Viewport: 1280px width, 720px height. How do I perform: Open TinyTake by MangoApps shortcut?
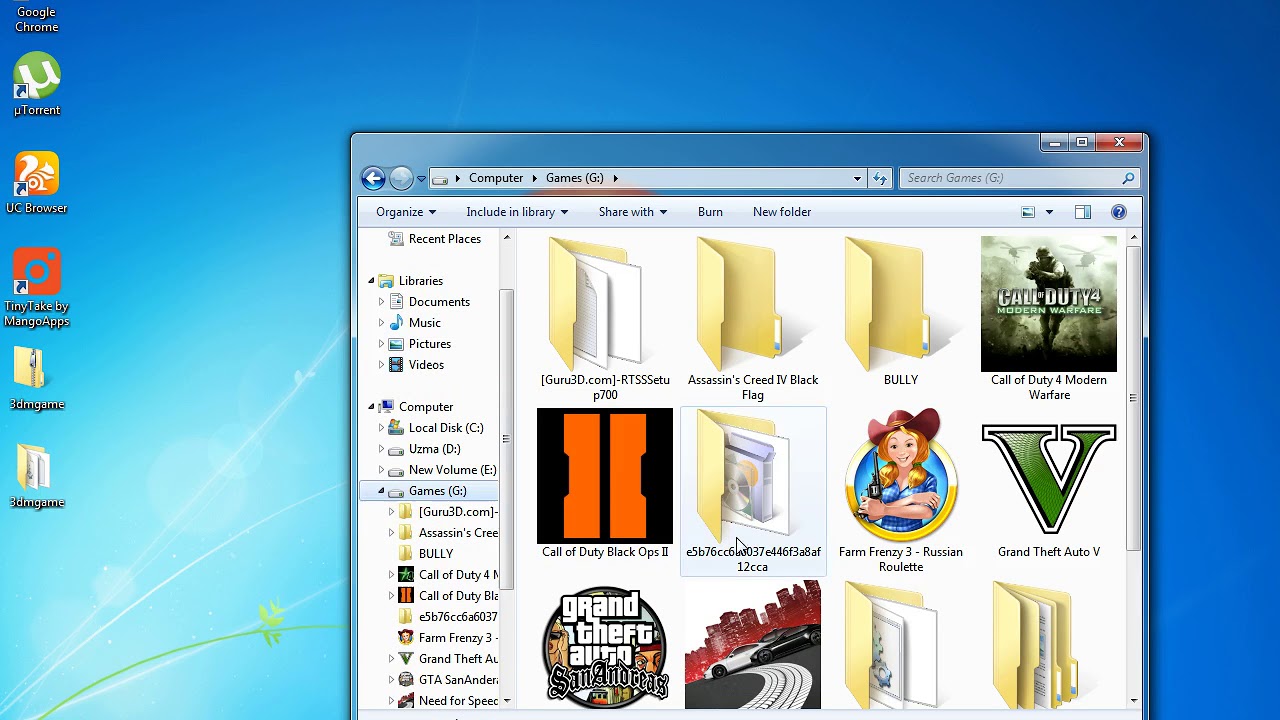pos(36,288)
